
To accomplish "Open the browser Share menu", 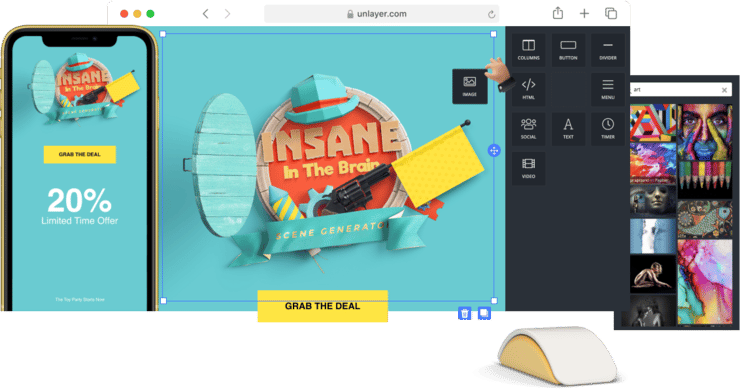I will [558, 13].
